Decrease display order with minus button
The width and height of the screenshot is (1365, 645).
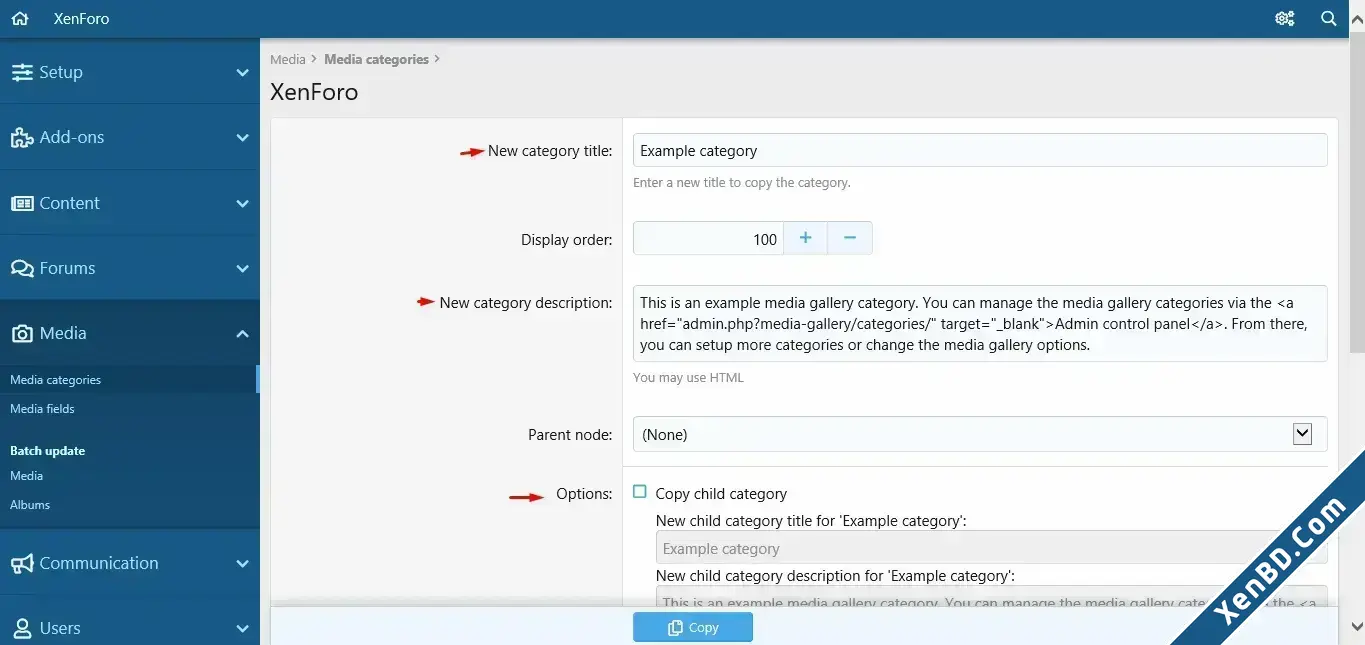coord(850,238)
